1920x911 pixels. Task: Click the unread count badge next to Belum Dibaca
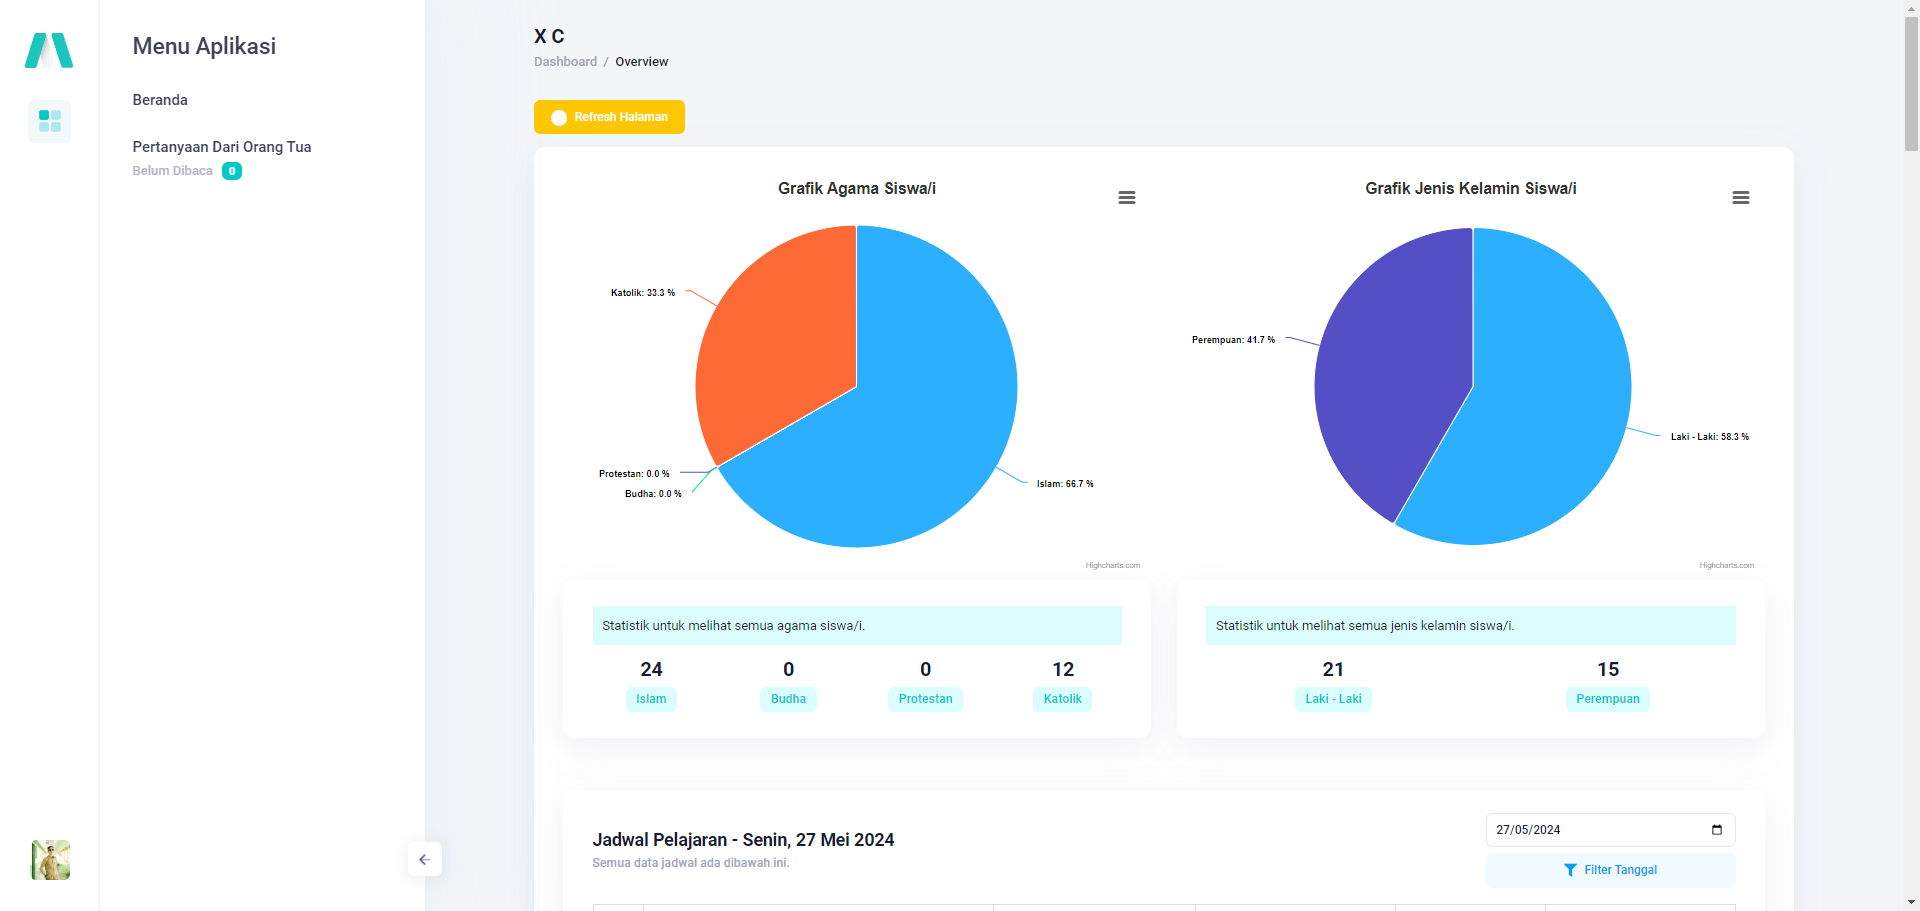pyautogui.click(x=232, y=171)
